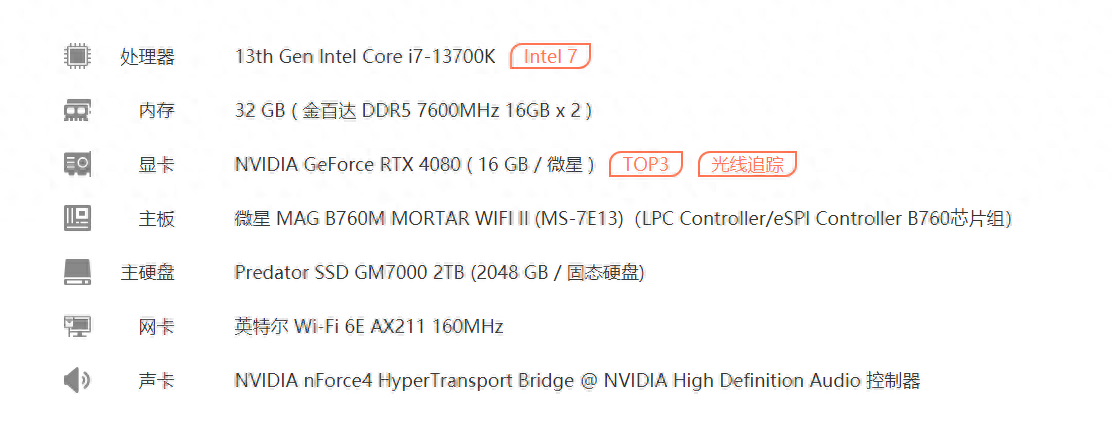Click the memory module icon

(77, 110)
